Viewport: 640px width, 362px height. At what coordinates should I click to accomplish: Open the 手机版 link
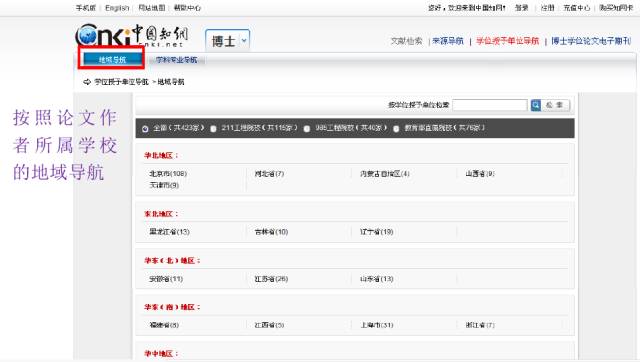click(86, 8)
